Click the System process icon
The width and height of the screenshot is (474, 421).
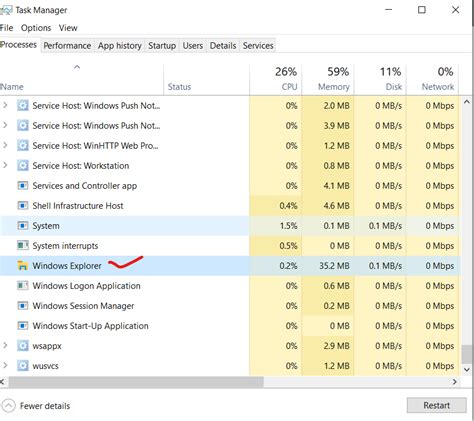pos(22,226)
